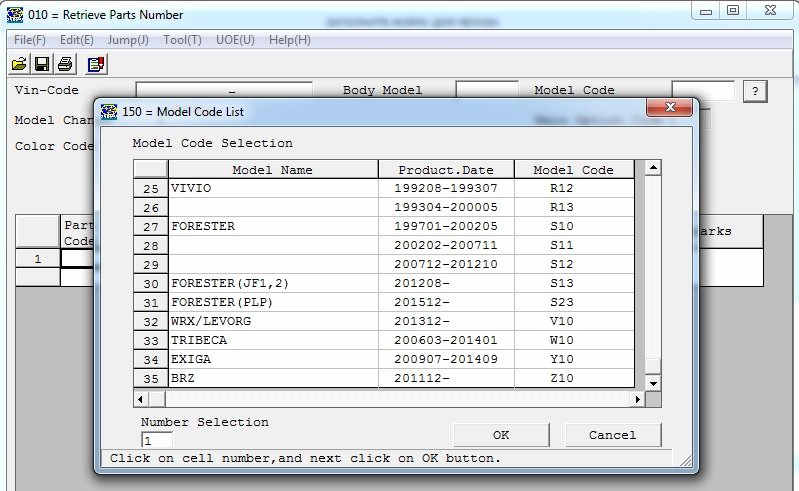Click the save floppy disk icon
This screenshot has height=491, width=799.
click(x=42, y=64)
